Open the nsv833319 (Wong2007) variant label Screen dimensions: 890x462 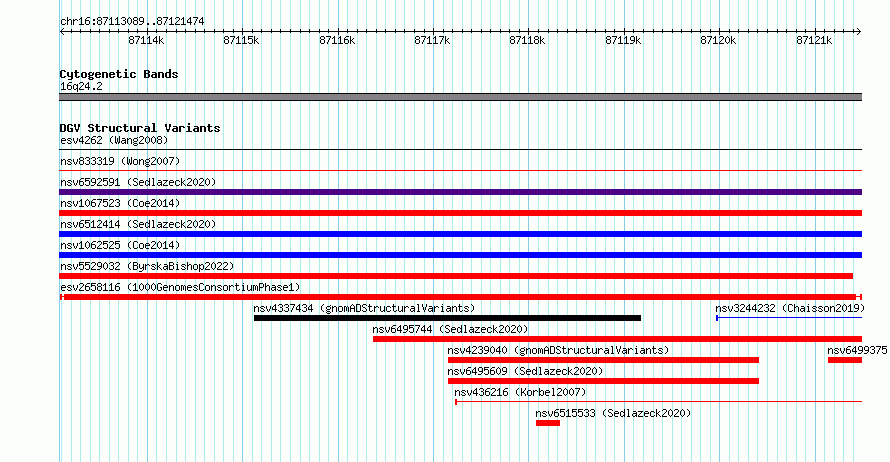click(120, 161)
